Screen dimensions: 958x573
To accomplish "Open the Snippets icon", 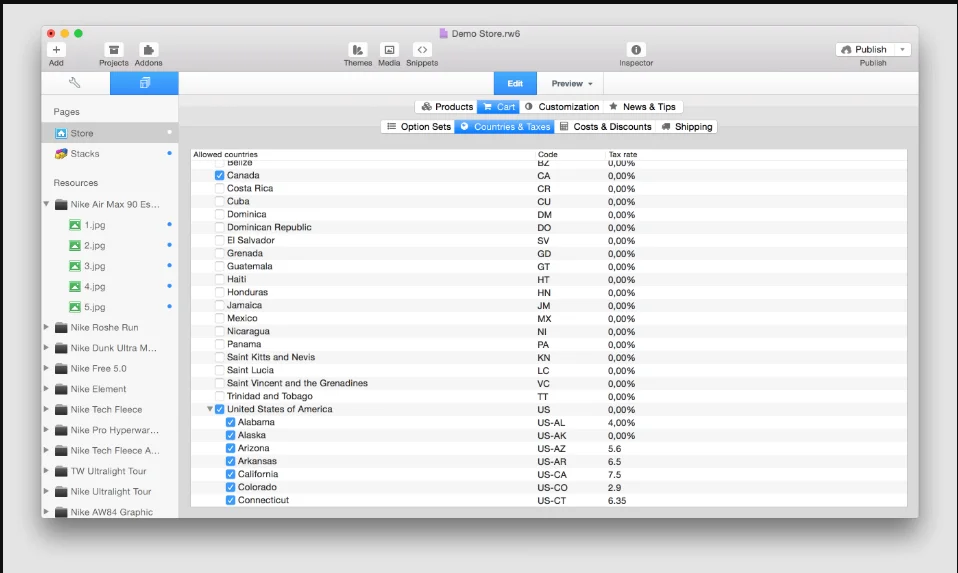I will pyautogui.click(x=422, y=50).
